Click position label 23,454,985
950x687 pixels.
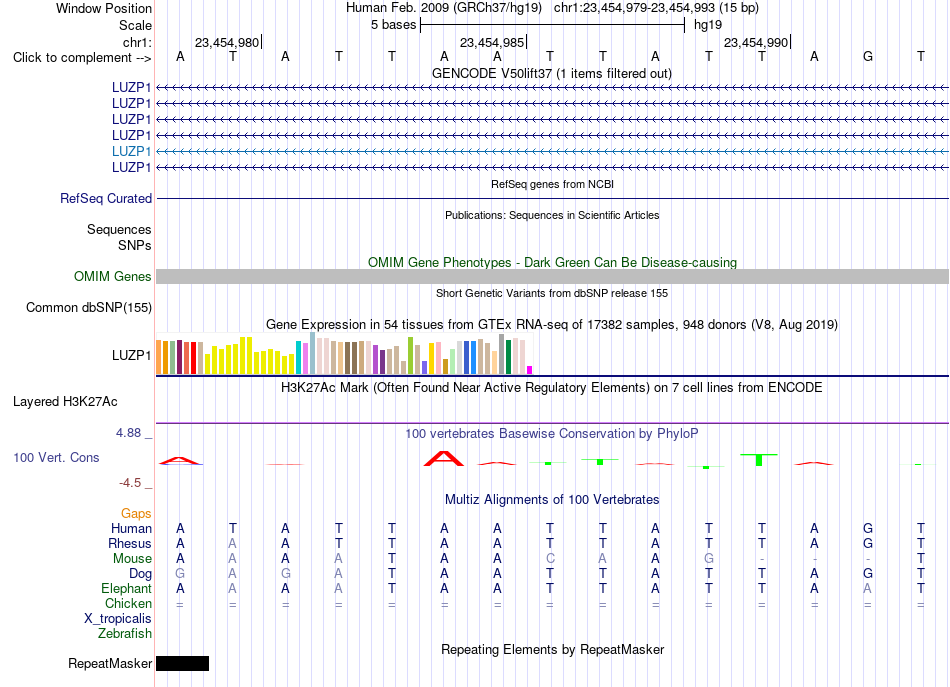[x=492, y=42]
